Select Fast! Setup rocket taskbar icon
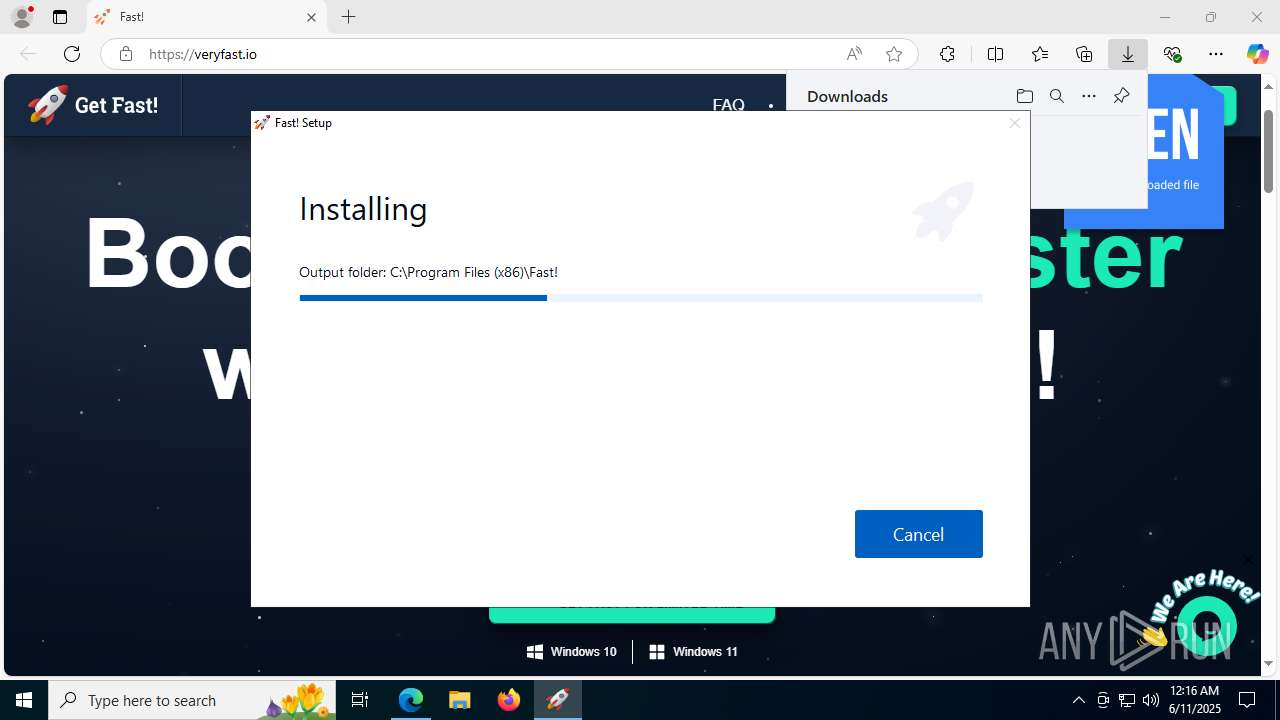 [x=558, y=700]
